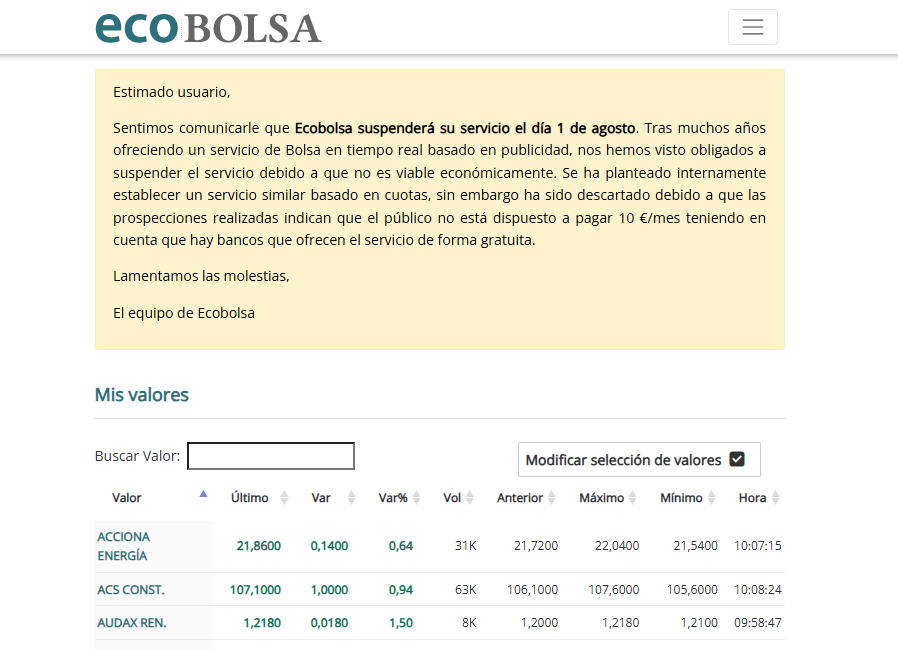Select ACS CONST. change 1,0000
This screenshot has height=650, width=898.
(x=329, y=590)
